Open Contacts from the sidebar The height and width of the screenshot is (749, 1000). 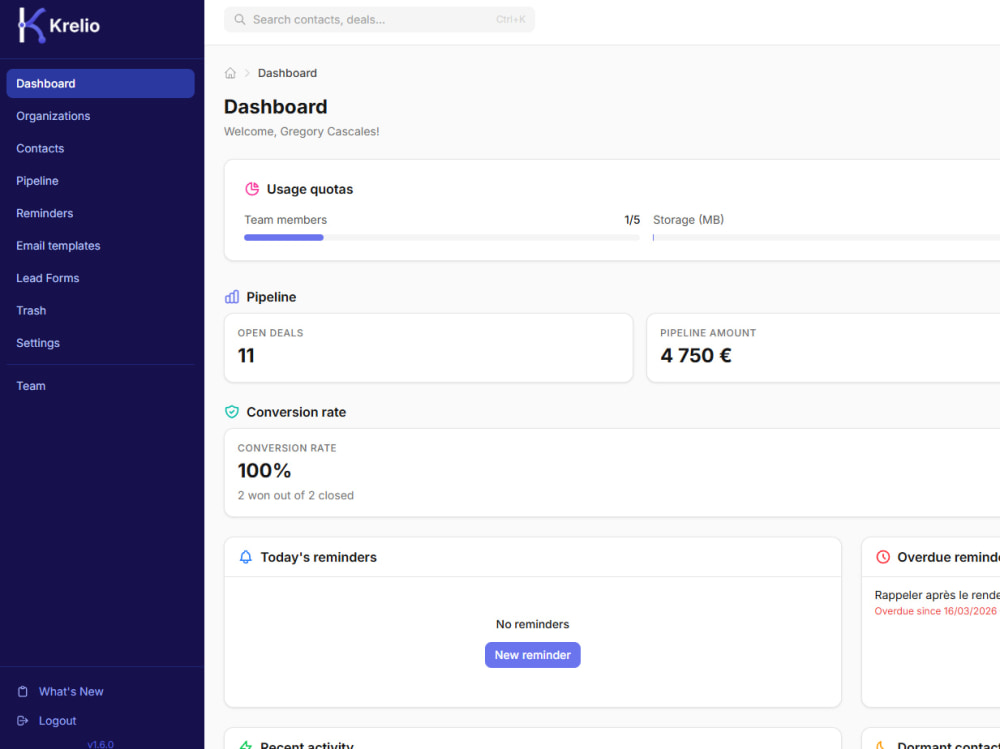(100, 149)
